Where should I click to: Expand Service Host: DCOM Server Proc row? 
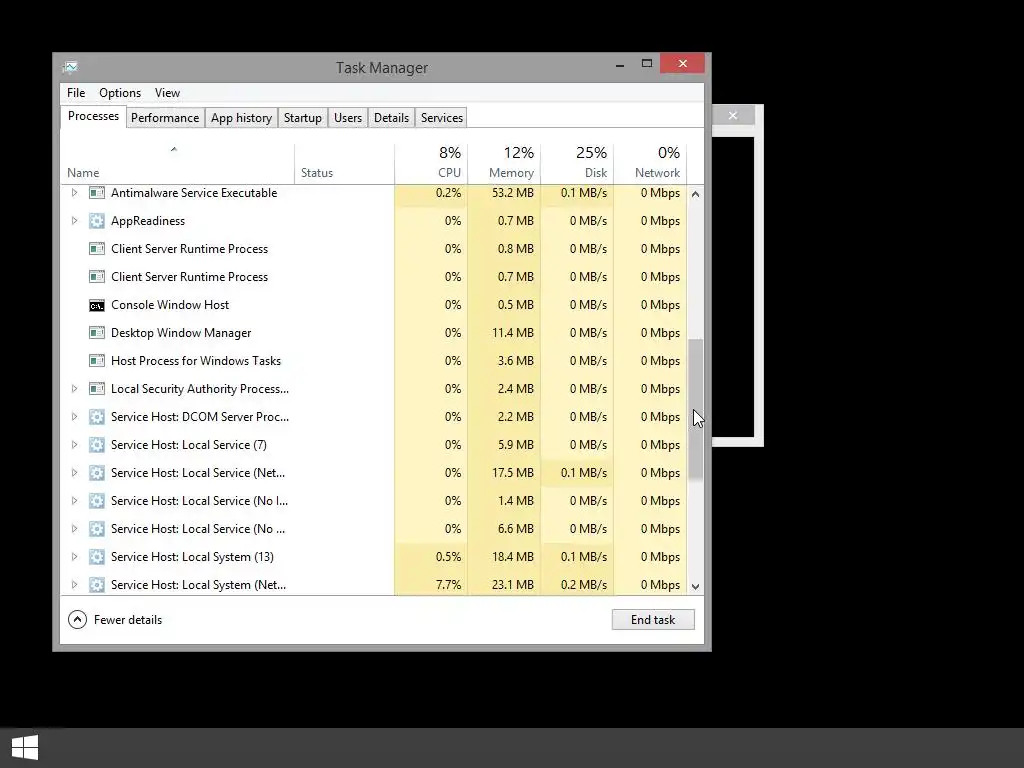pos(74,417)
